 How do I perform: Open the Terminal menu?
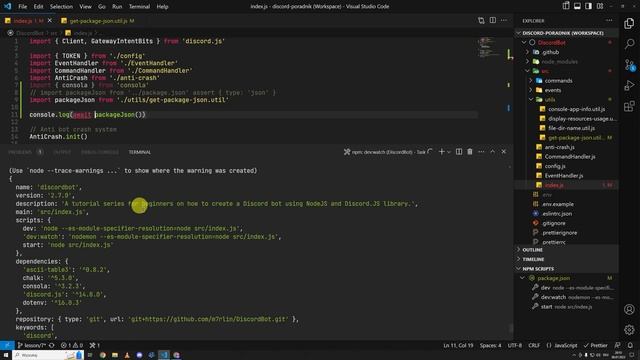click(x=139, y=7)
